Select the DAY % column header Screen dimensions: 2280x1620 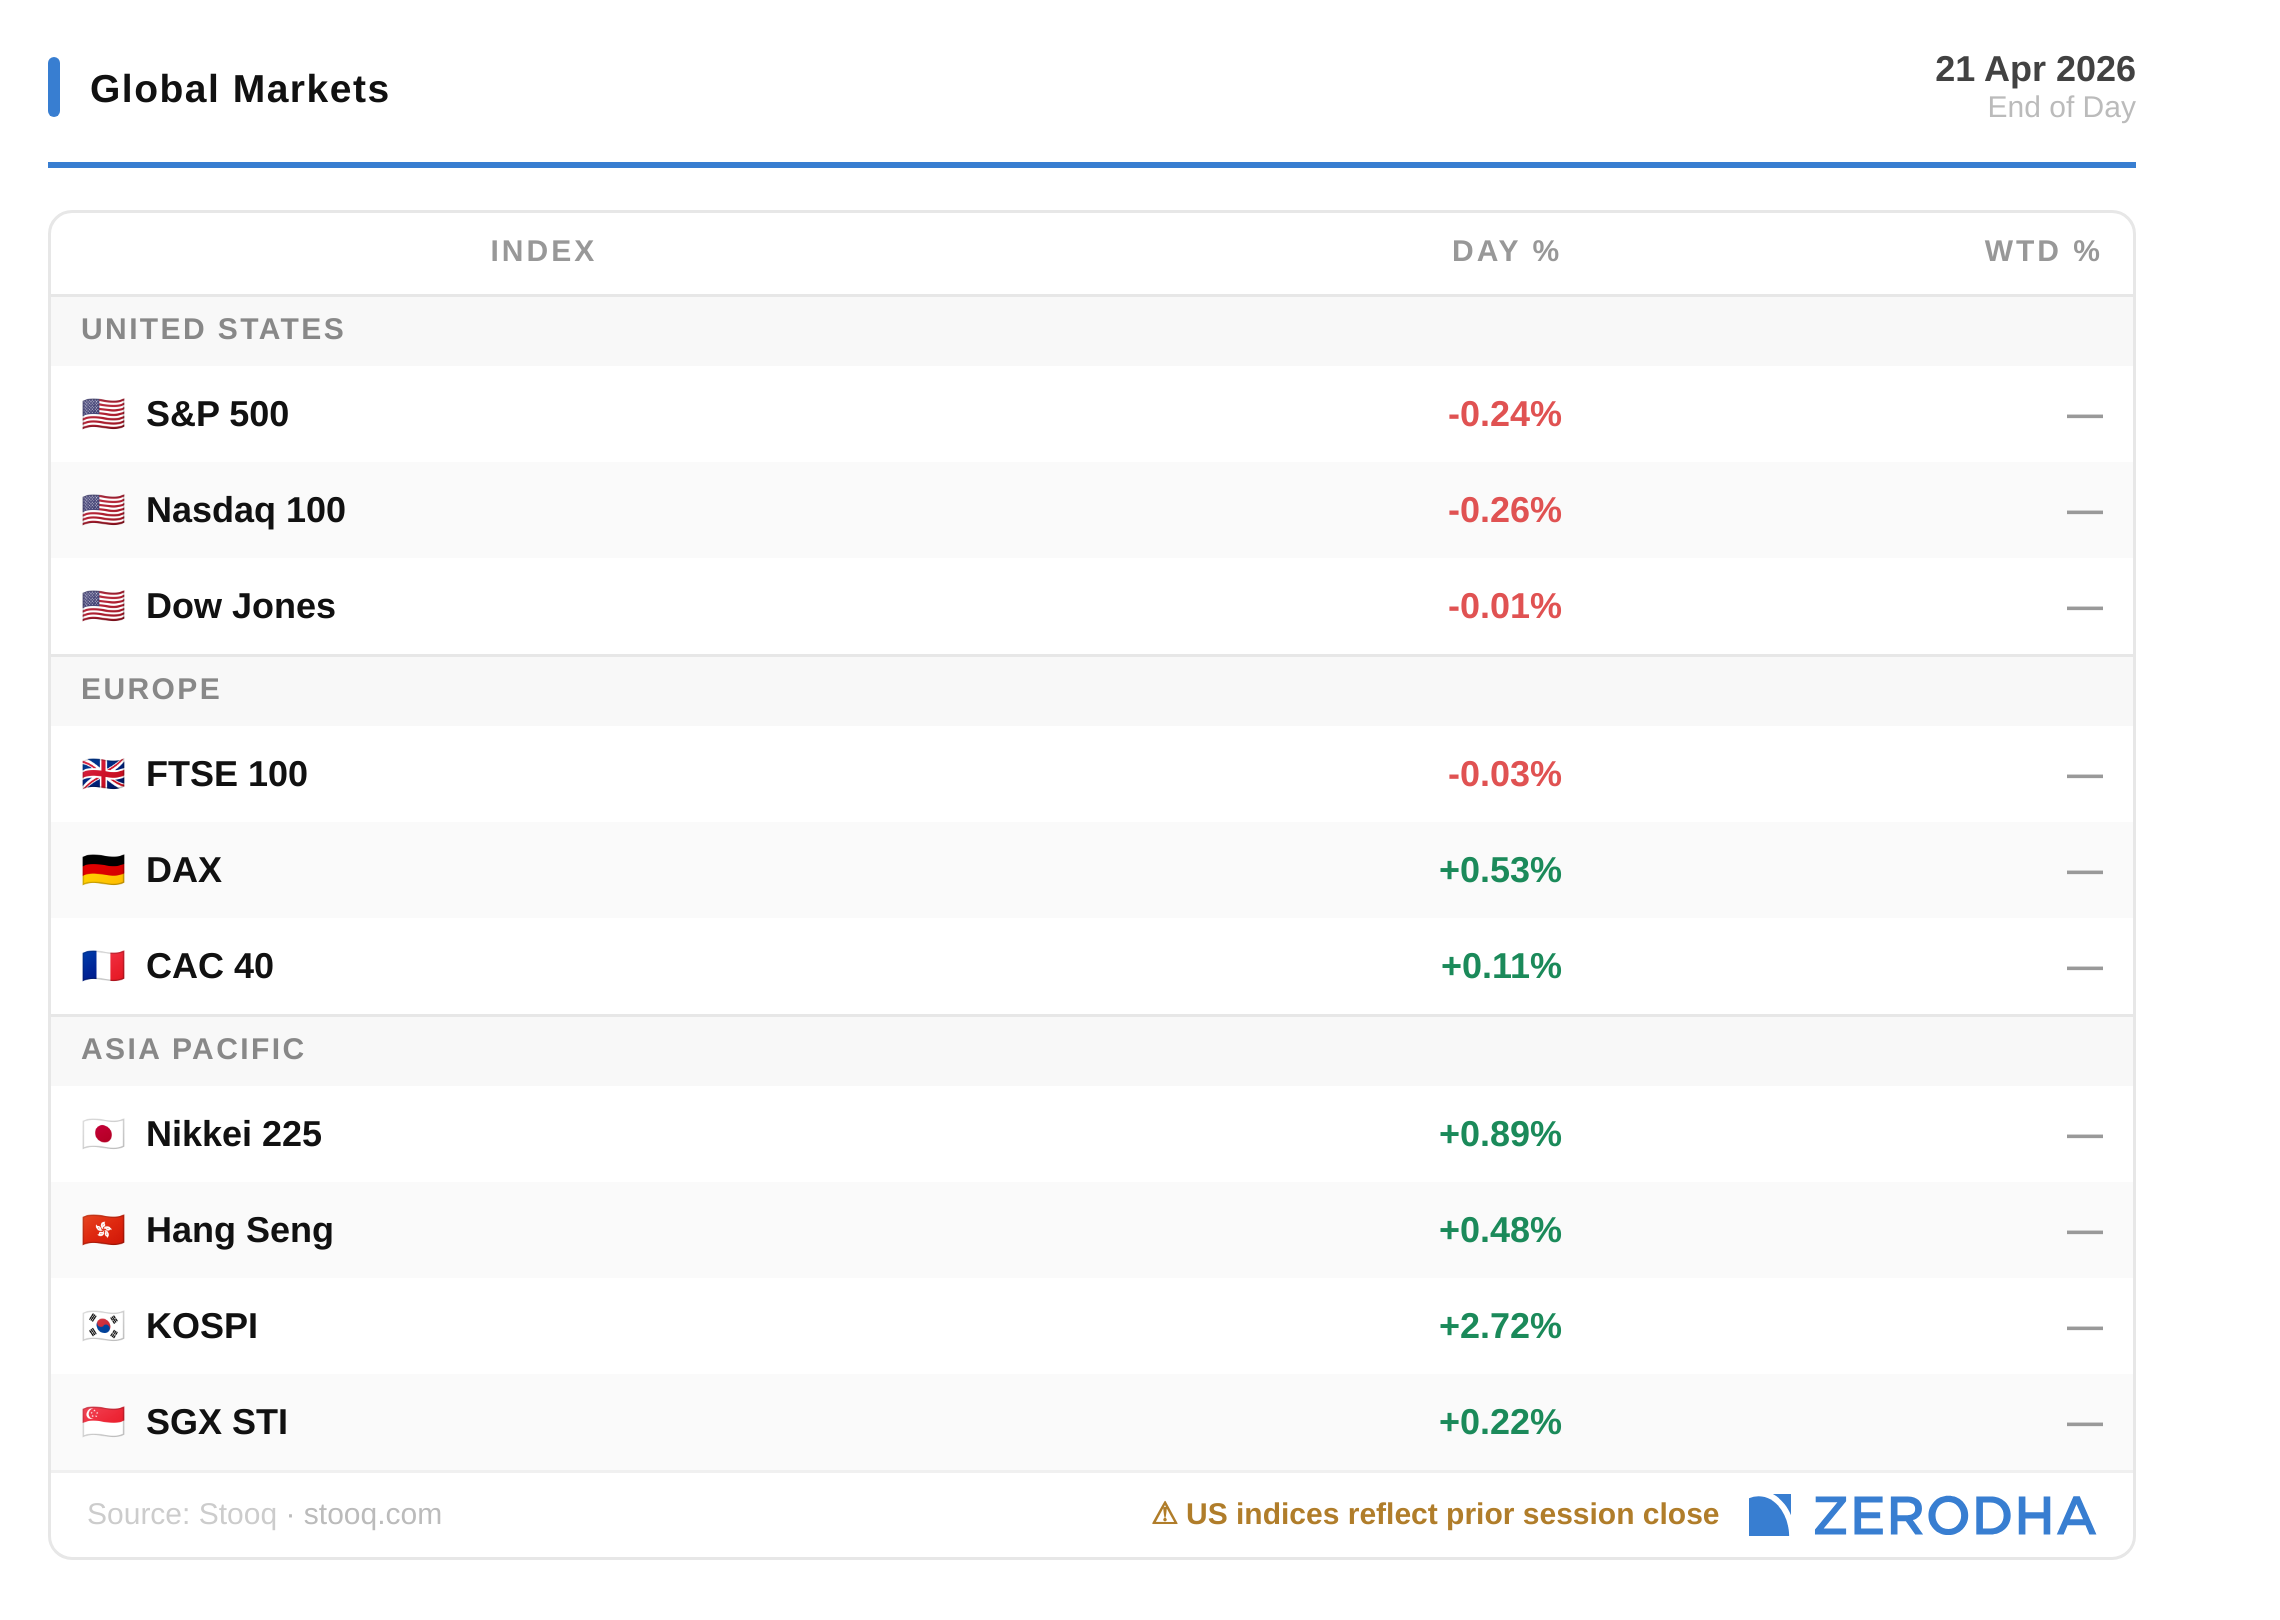tap(1505, 251)
